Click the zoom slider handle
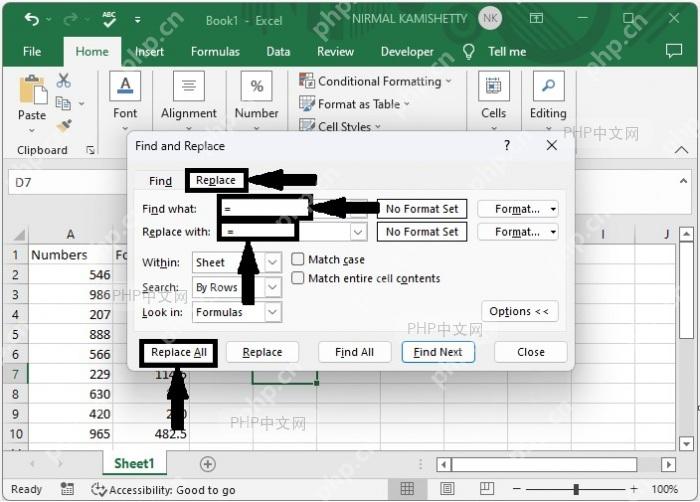This screenshot has height=502, width=700. [576, 489]
